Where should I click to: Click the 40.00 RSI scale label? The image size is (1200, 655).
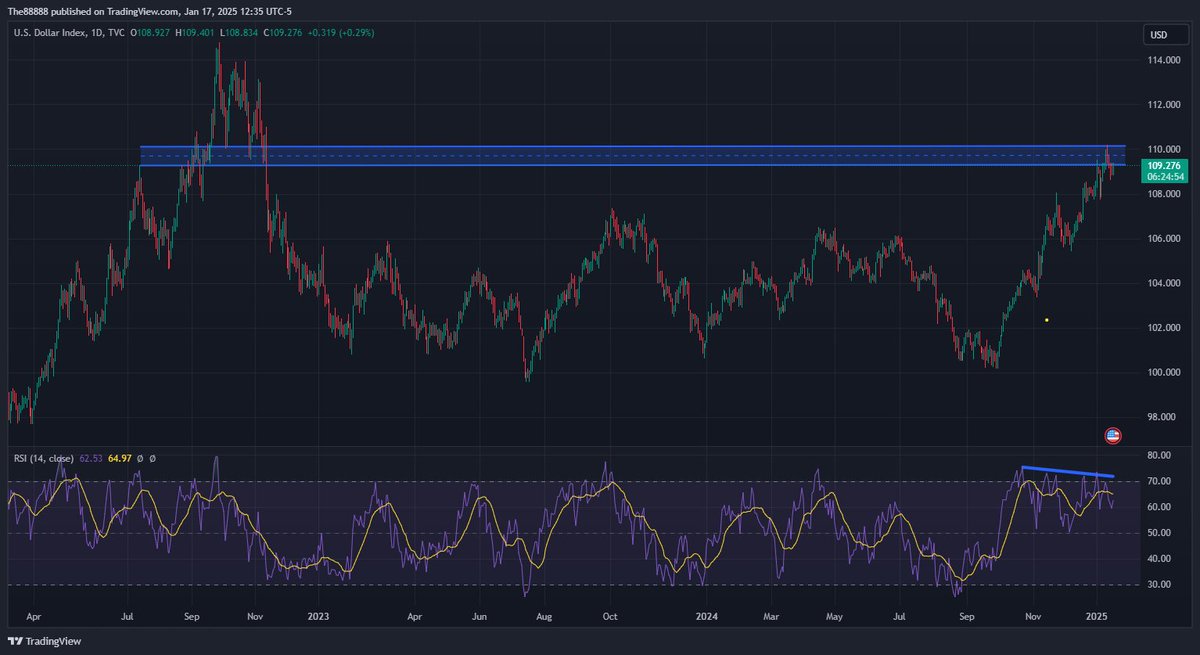pos(1158,559)
